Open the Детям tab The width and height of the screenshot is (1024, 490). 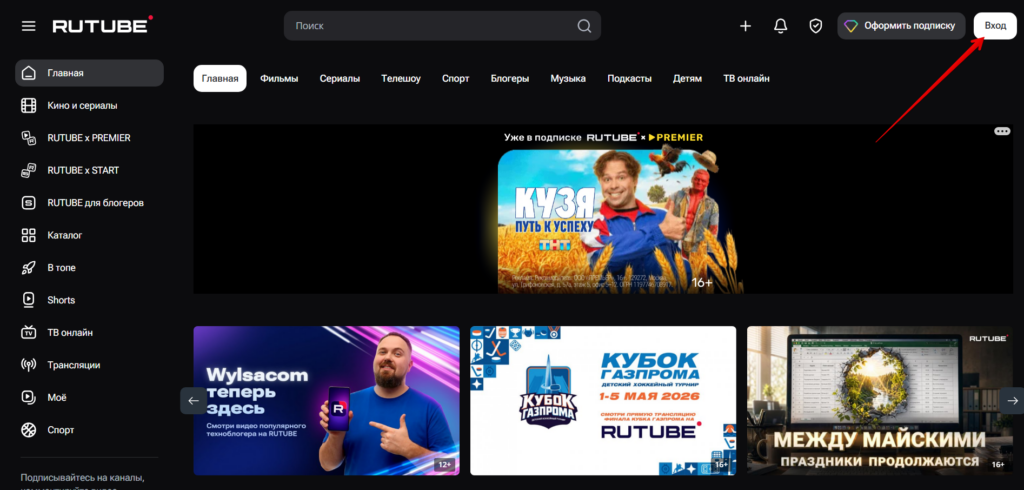(687, 78)
